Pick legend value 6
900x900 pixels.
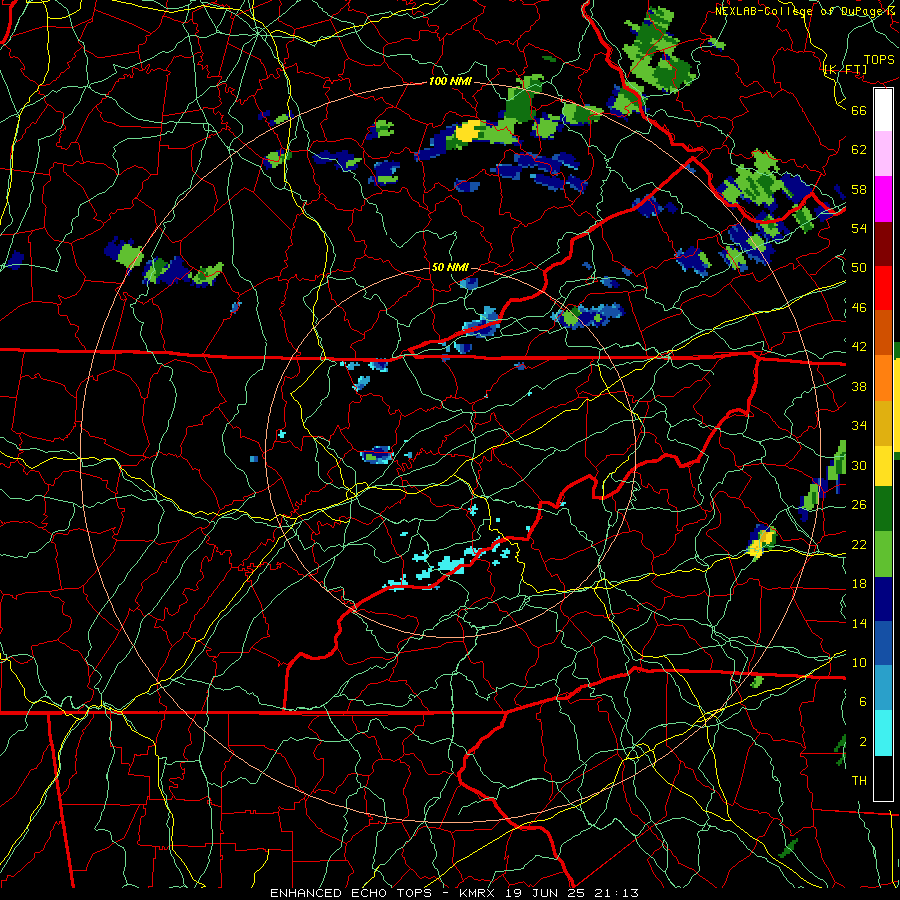point(862,701)
